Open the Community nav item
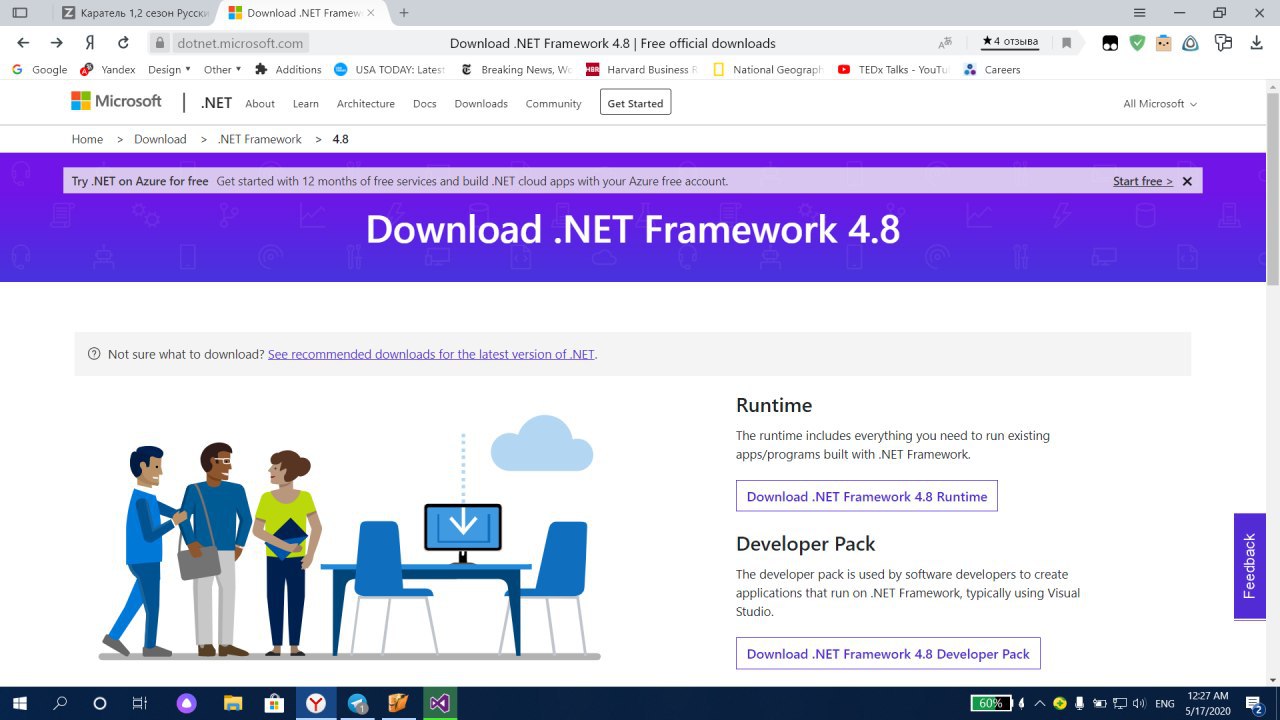 click(553, 104)
